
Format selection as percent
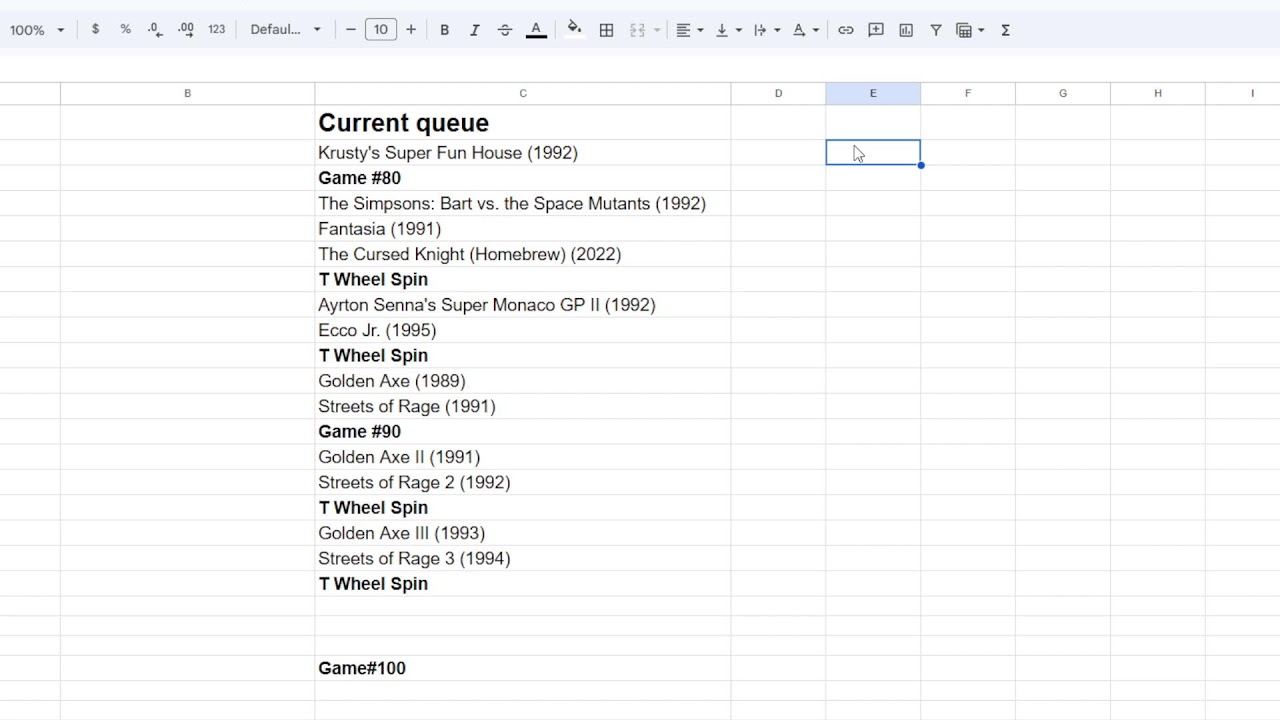coord(125,30)
